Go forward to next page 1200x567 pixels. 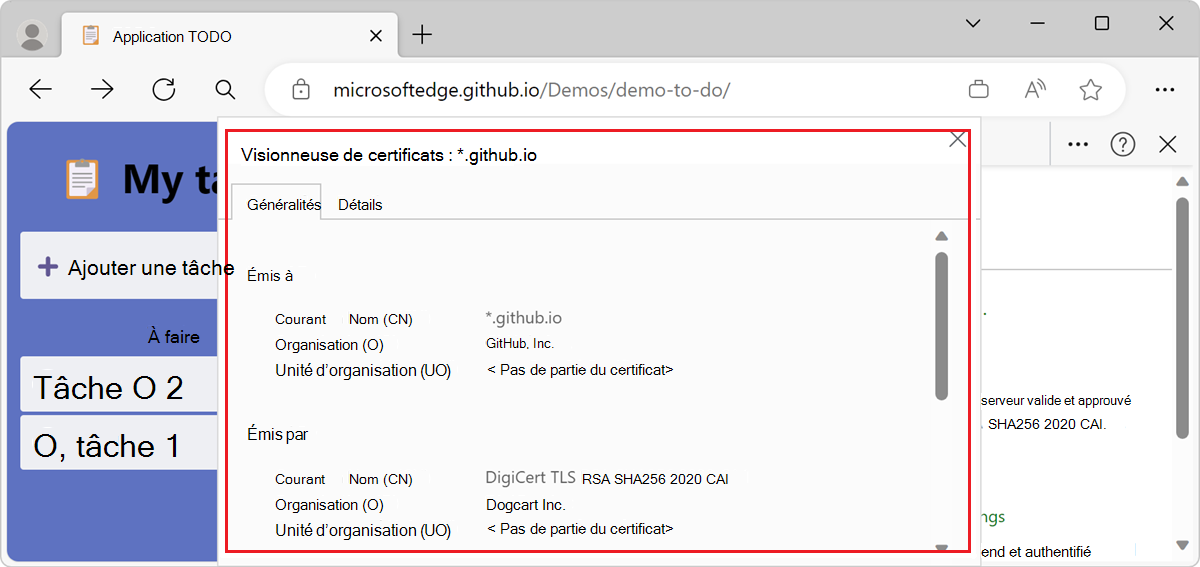pyautogui.click(x=102, y=90)
